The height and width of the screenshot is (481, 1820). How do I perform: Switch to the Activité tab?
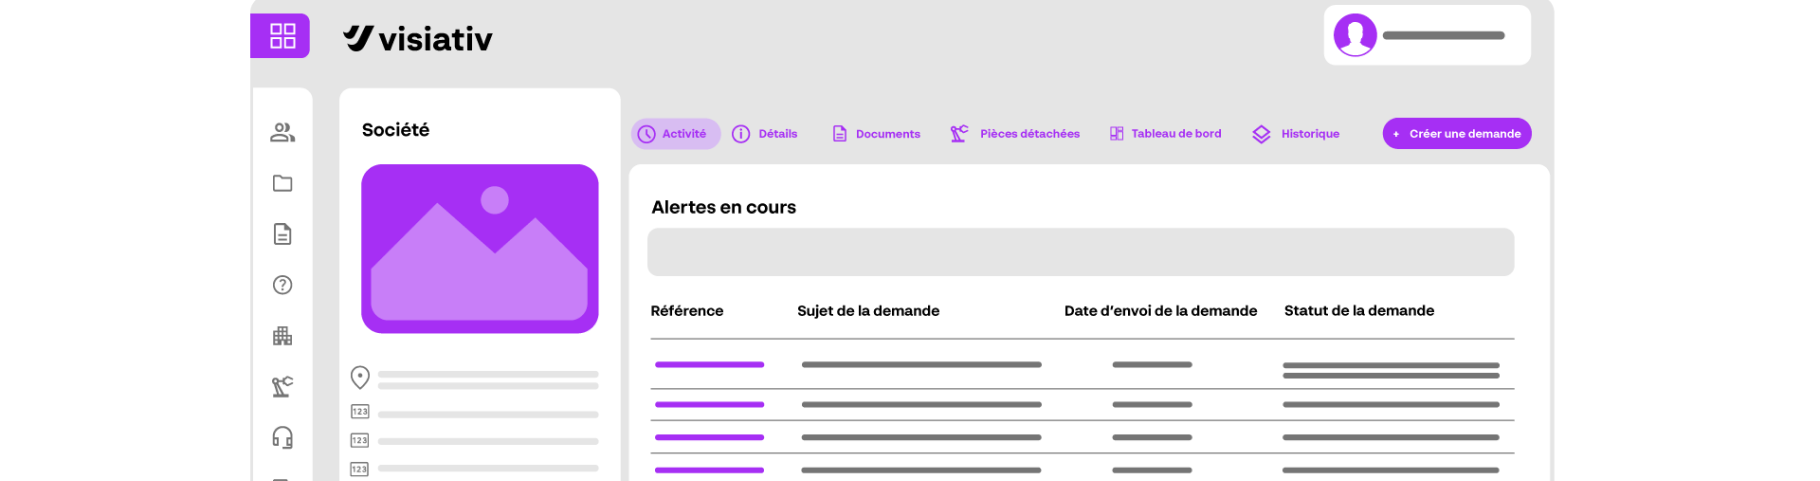(x=675, y=134)
